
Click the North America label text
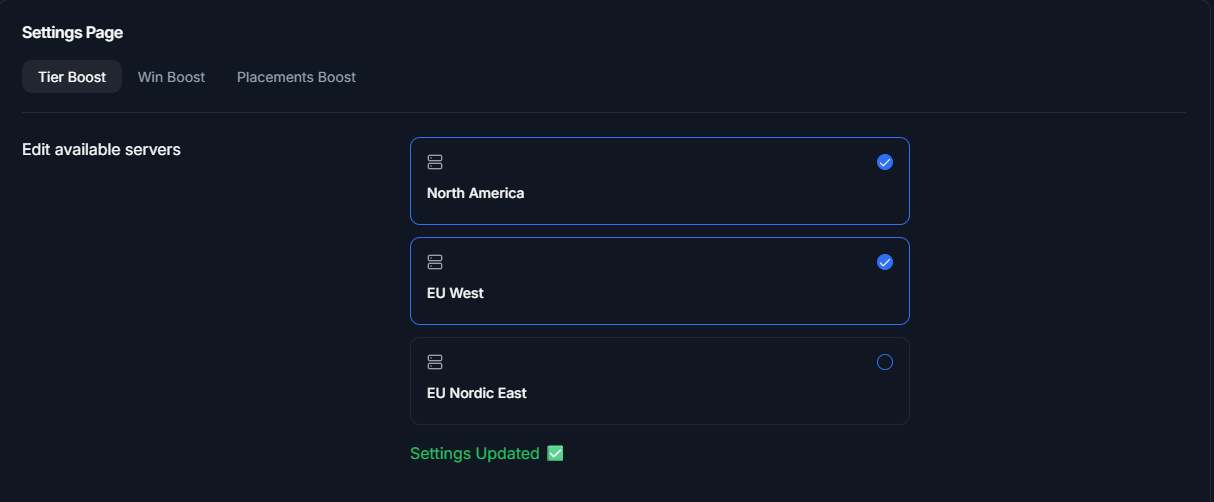tap(475, 193)
